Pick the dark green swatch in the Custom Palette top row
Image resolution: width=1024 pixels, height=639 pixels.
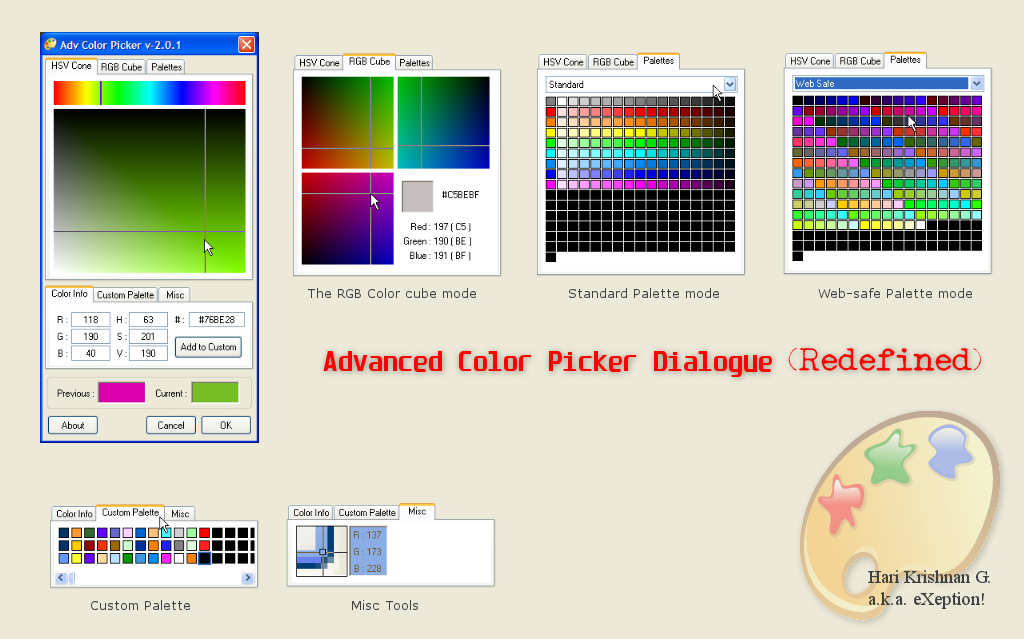tap(89, 532)
